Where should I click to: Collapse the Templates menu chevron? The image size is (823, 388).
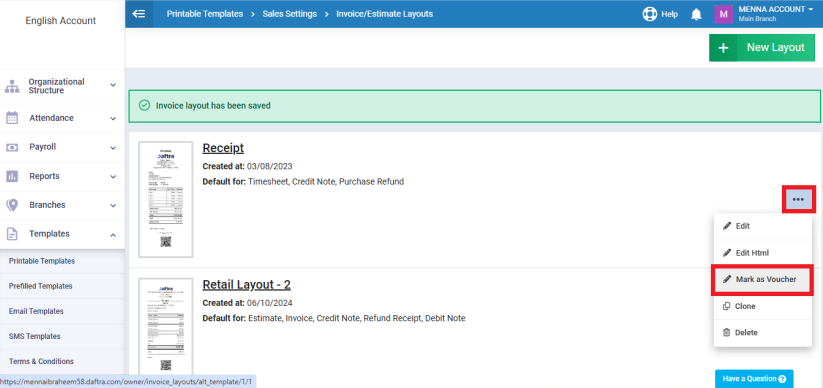click(113, 234)
